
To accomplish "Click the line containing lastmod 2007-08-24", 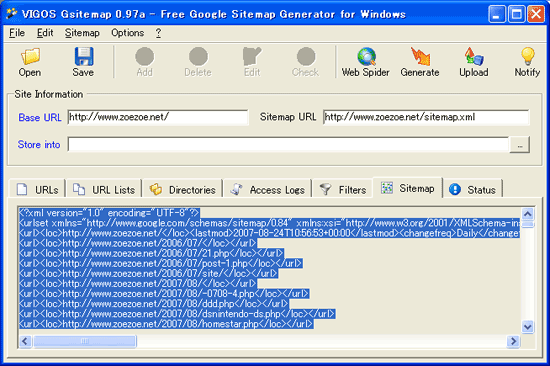I will (x=269, y=233).
